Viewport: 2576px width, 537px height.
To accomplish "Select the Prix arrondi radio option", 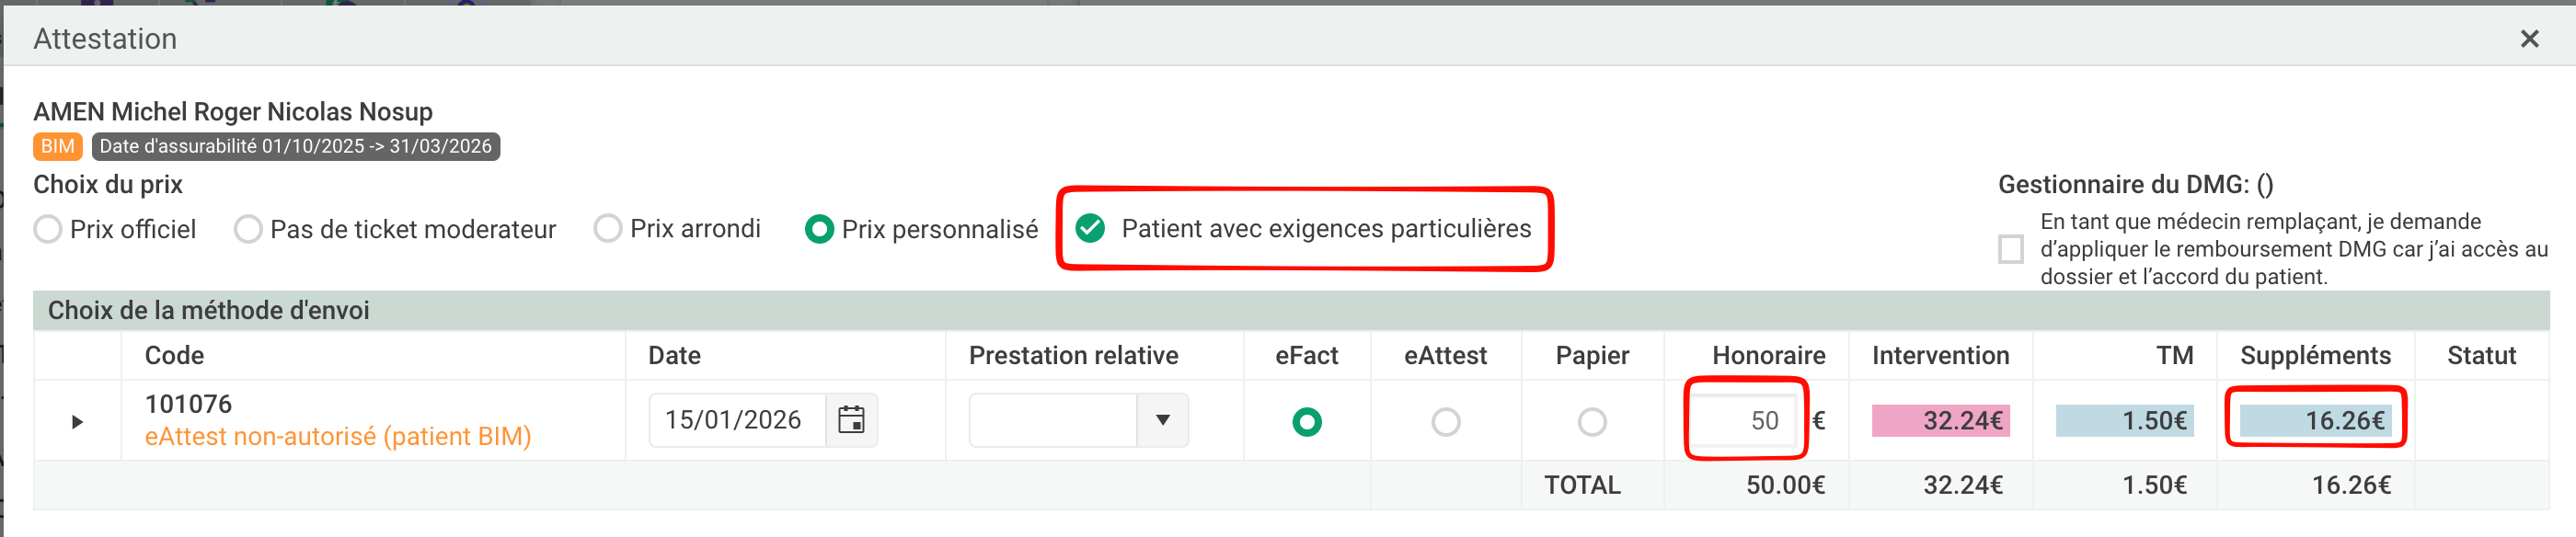I will coord(607,229).
